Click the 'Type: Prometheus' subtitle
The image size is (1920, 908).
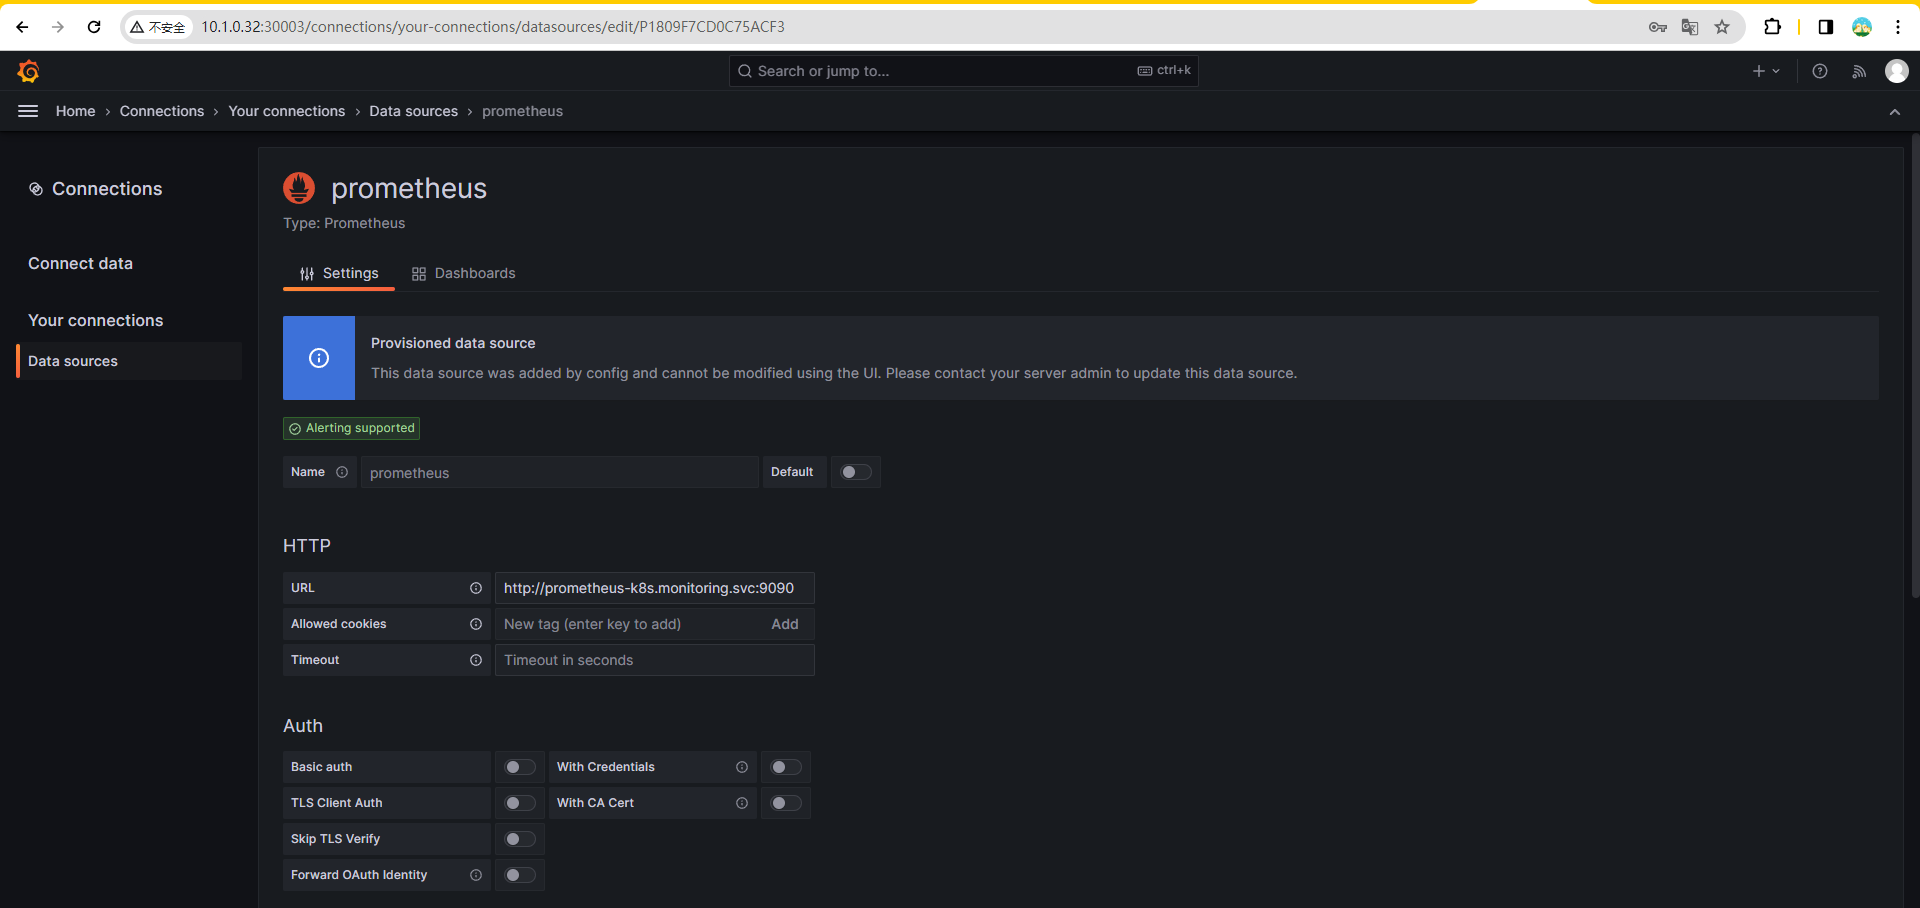coord(344,224)
